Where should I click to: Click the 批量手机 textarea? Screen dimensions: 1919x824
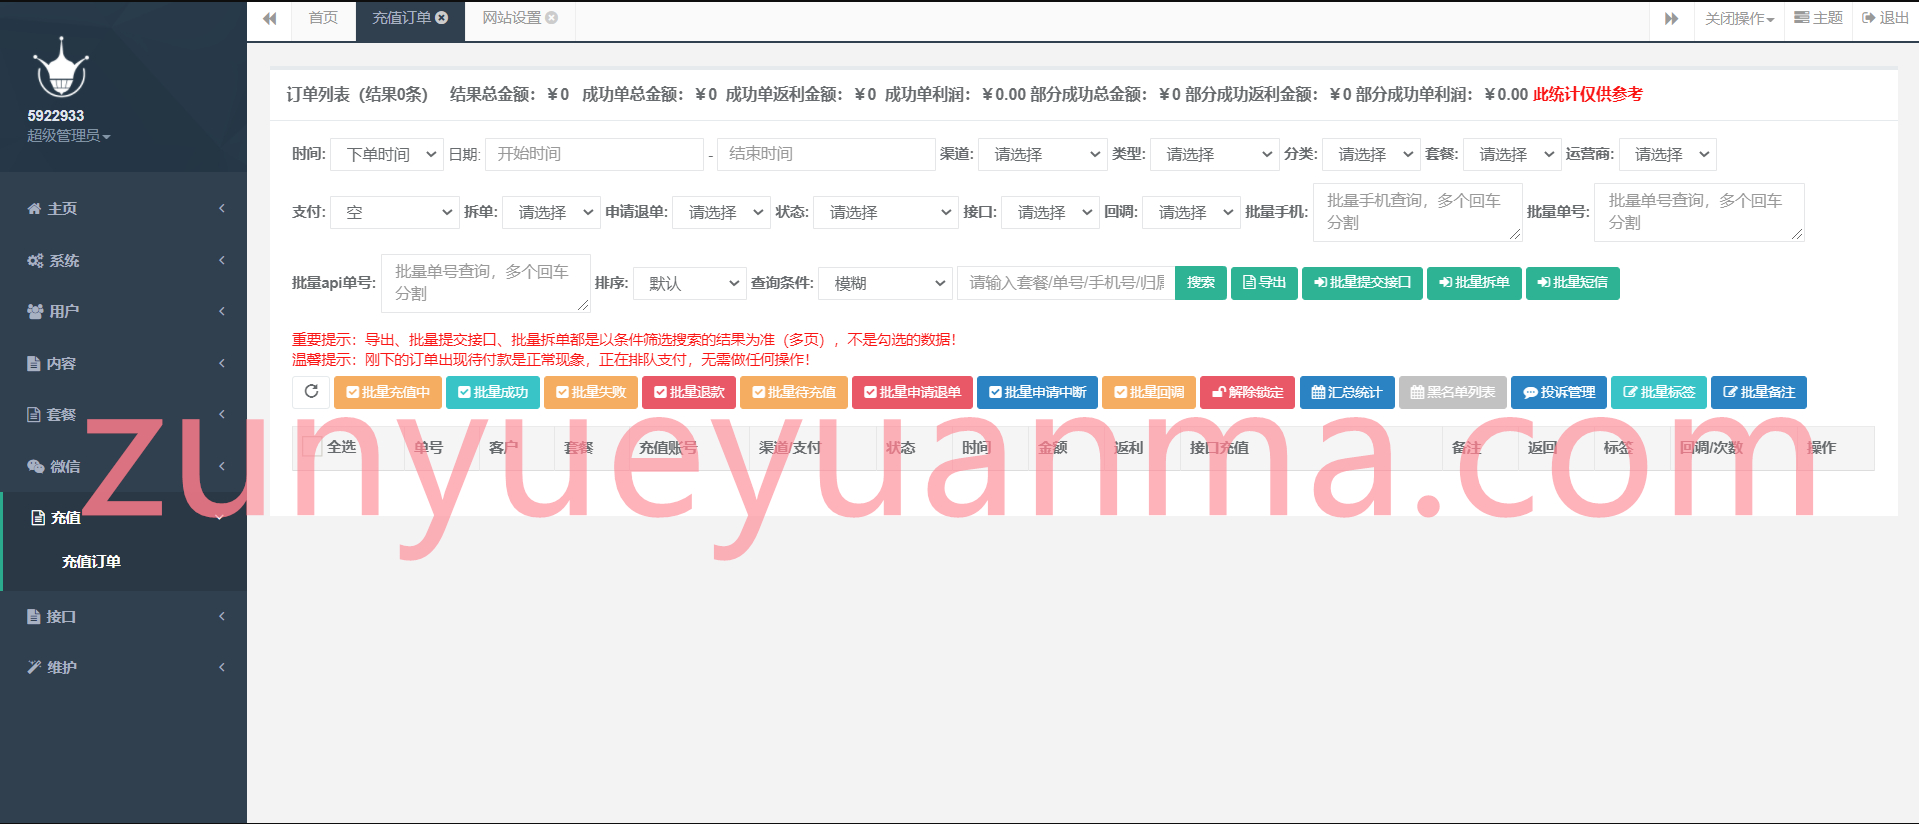(x=1417, y=212)
